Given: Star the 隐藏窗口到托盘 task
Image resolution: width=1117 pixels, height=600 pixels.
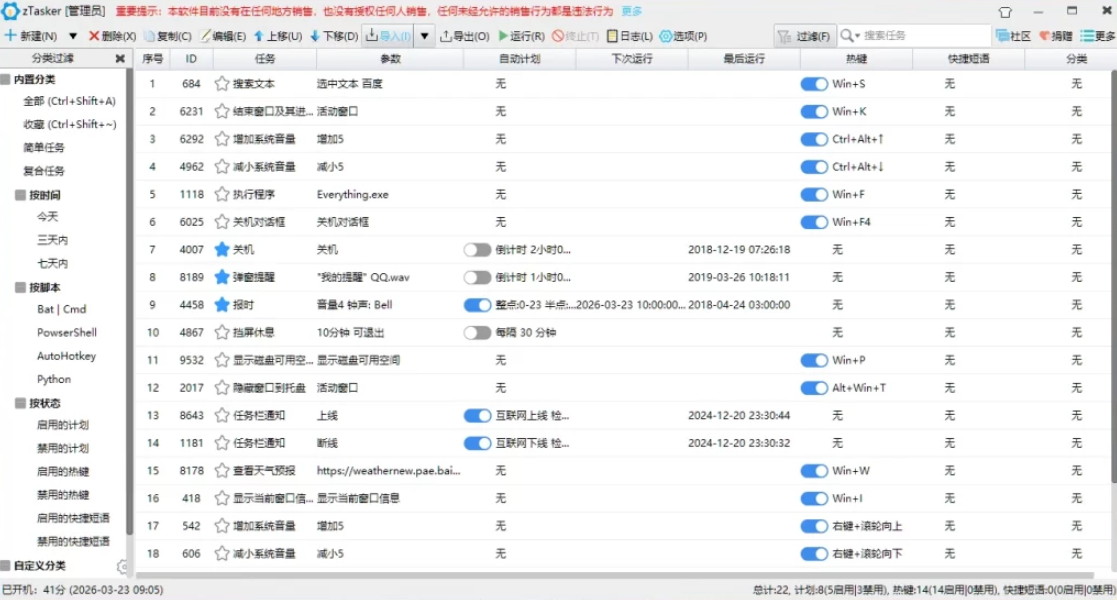Looking at the screenshot, I should point(222,388).
